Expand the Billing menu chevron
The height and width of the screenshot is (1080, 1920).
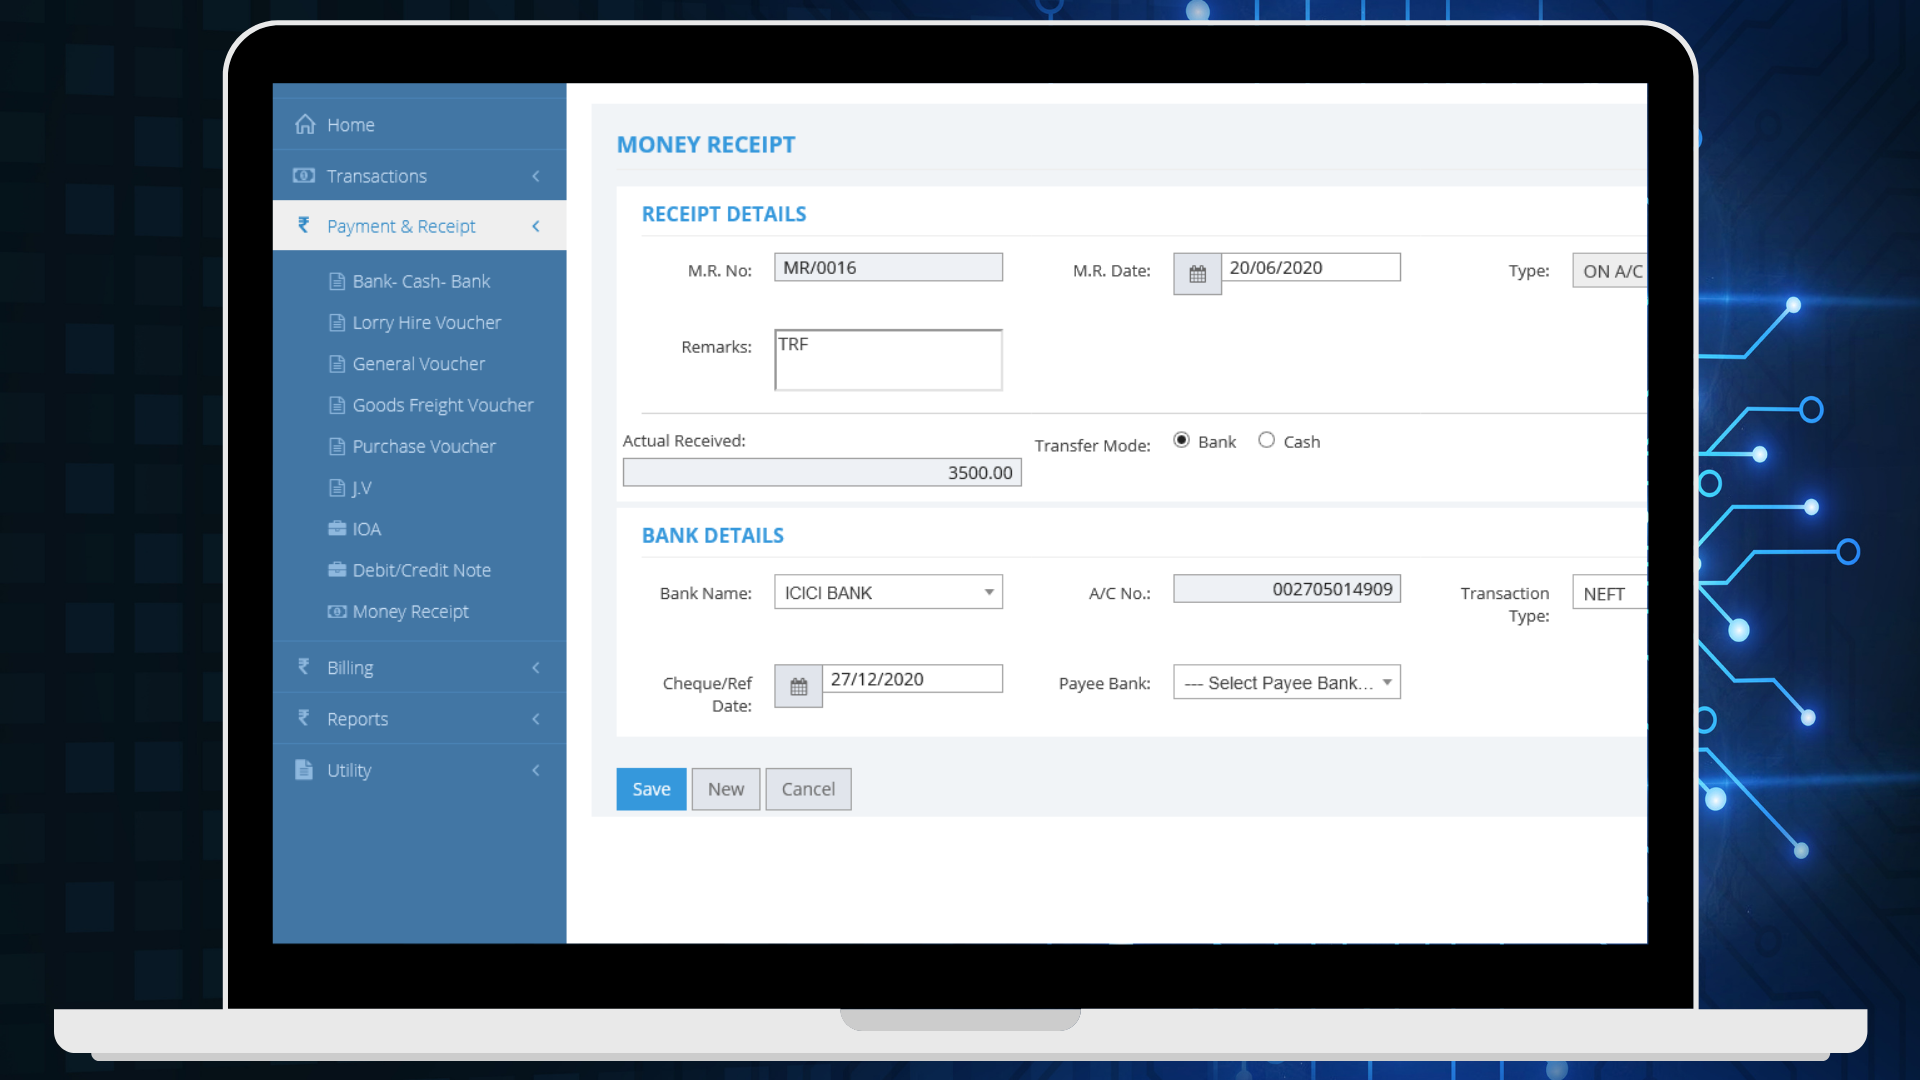point(536,667)
